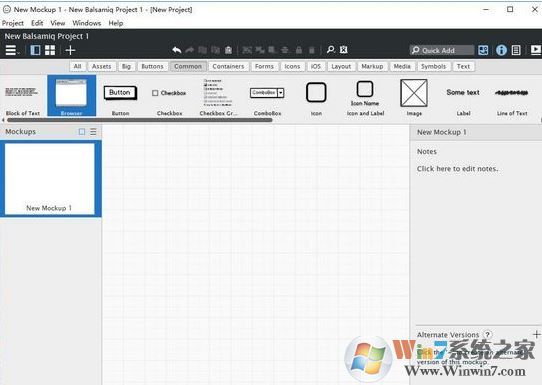The image size is (542, 385).
Task: Click the Lock icon in toolbar
Action: click(x=299, y=50)
